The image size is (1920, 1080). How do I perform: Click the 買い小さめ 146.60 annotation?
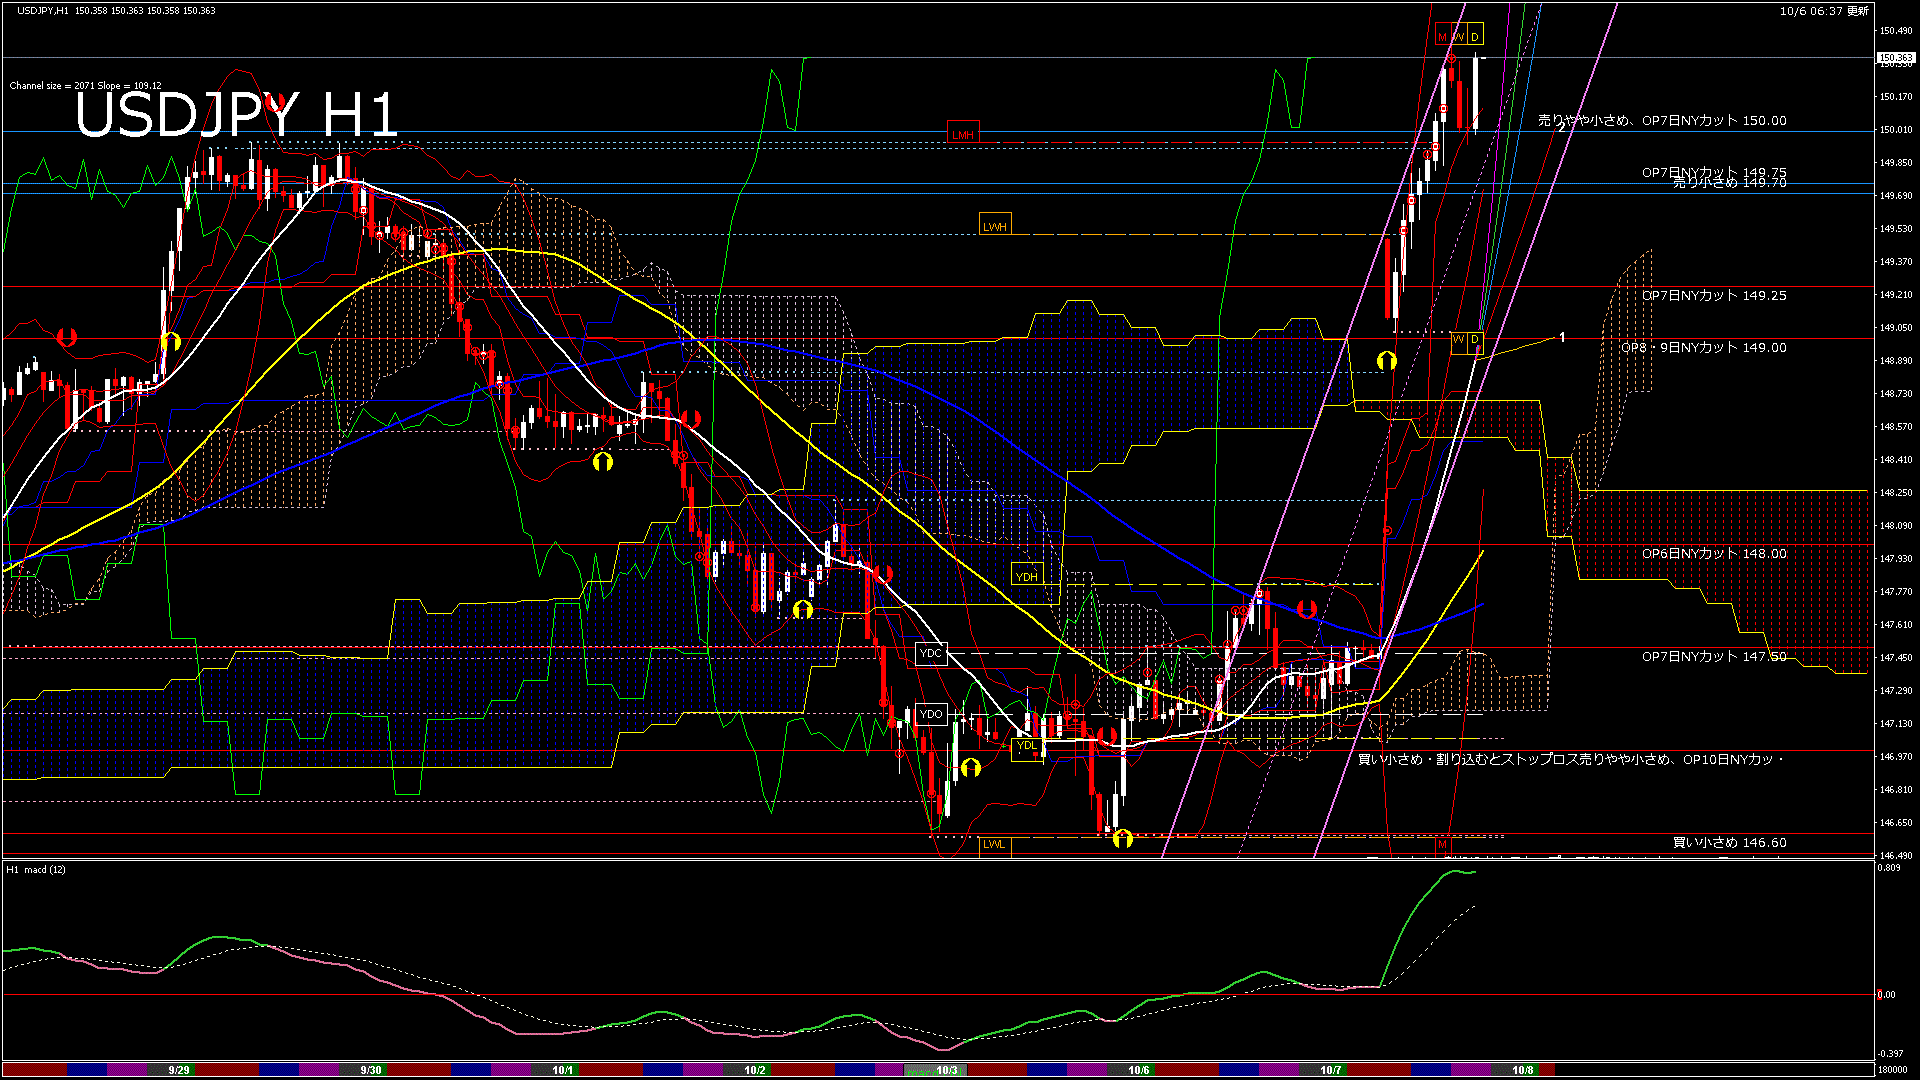coord(1729,842)
